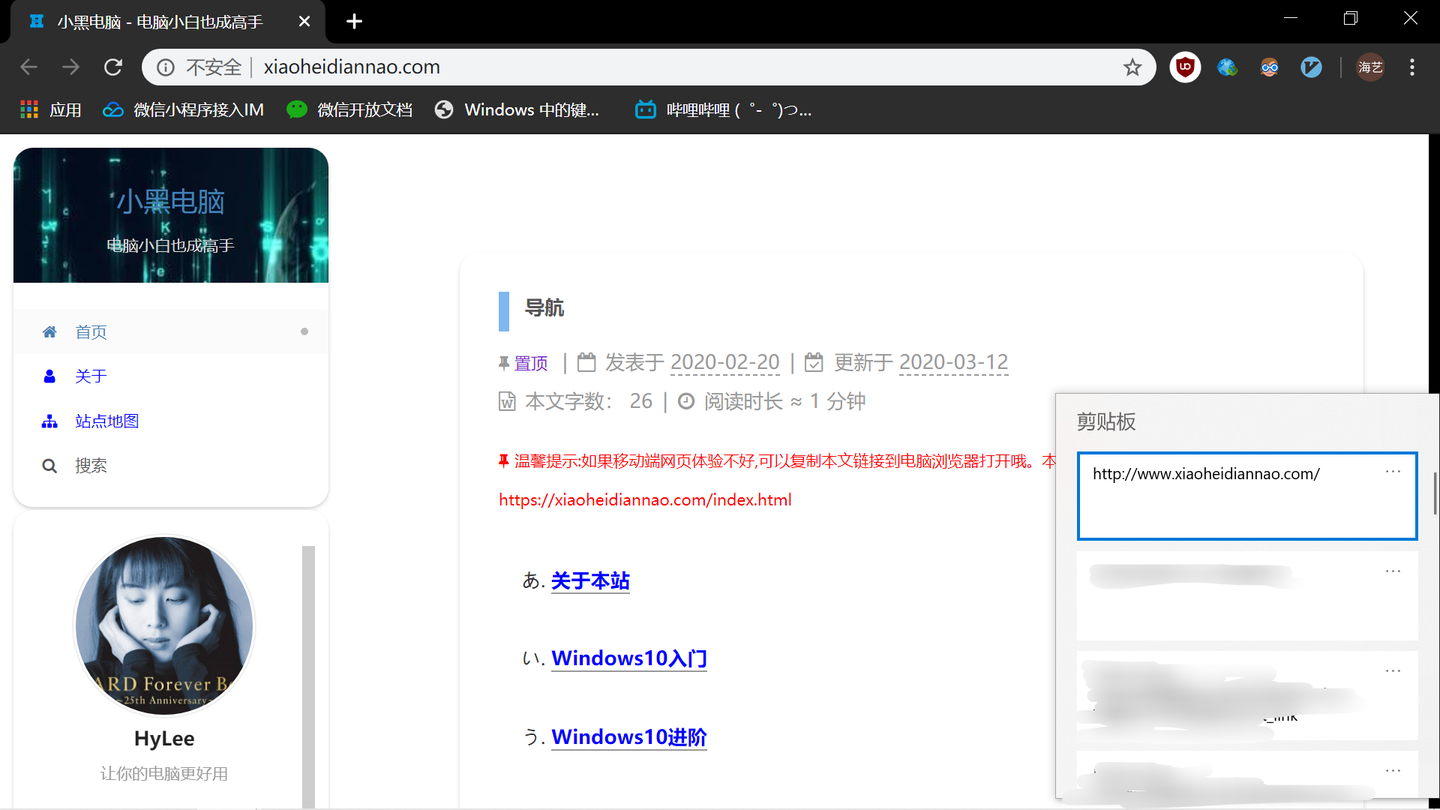The image size is (1440, 810).
Task: Open the 关于本站 link
Action: pyautogui.click(x=590, y=580)
